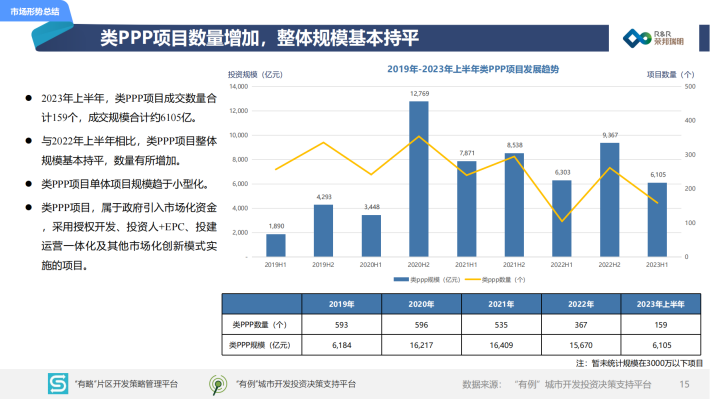The image size is (710, 399).
Task: Click the table cell showing 16,409
Action: pyautogui.click(x=501, y=345)
